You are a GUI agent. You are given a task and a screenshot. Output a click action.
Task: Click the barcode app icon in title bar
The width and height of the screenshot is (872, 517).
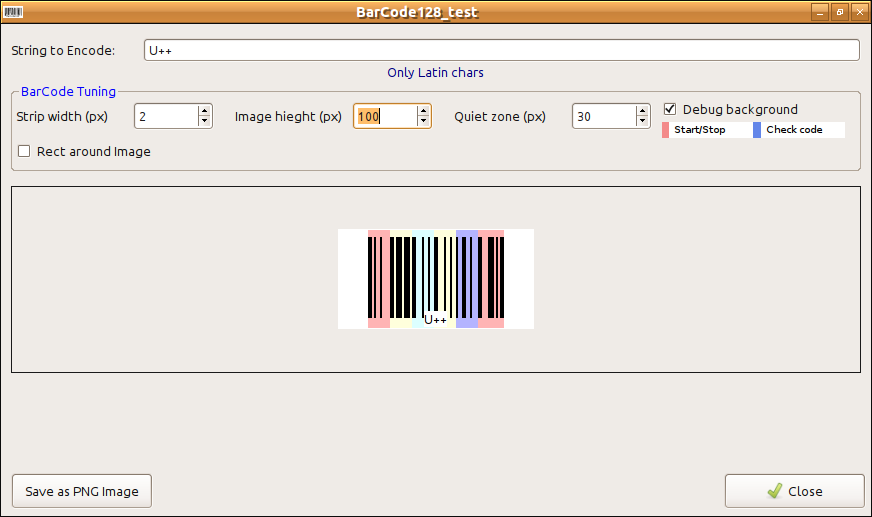point(15,12)
